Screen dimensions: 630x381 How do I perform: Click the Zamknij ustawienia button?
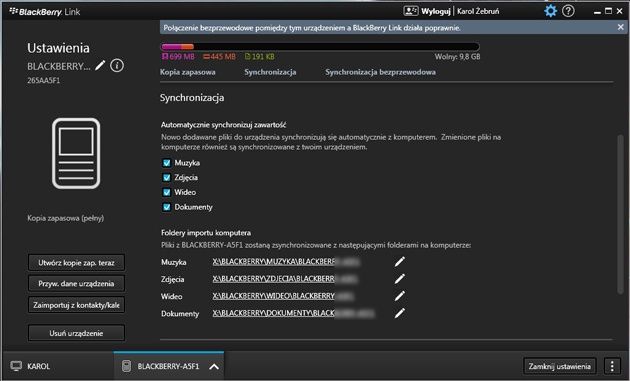pos(560,366)
